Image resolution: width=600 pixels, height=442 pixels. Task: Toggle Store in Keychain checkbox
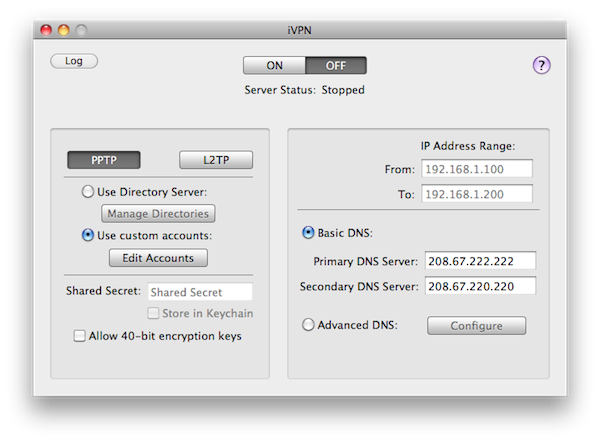155,314
